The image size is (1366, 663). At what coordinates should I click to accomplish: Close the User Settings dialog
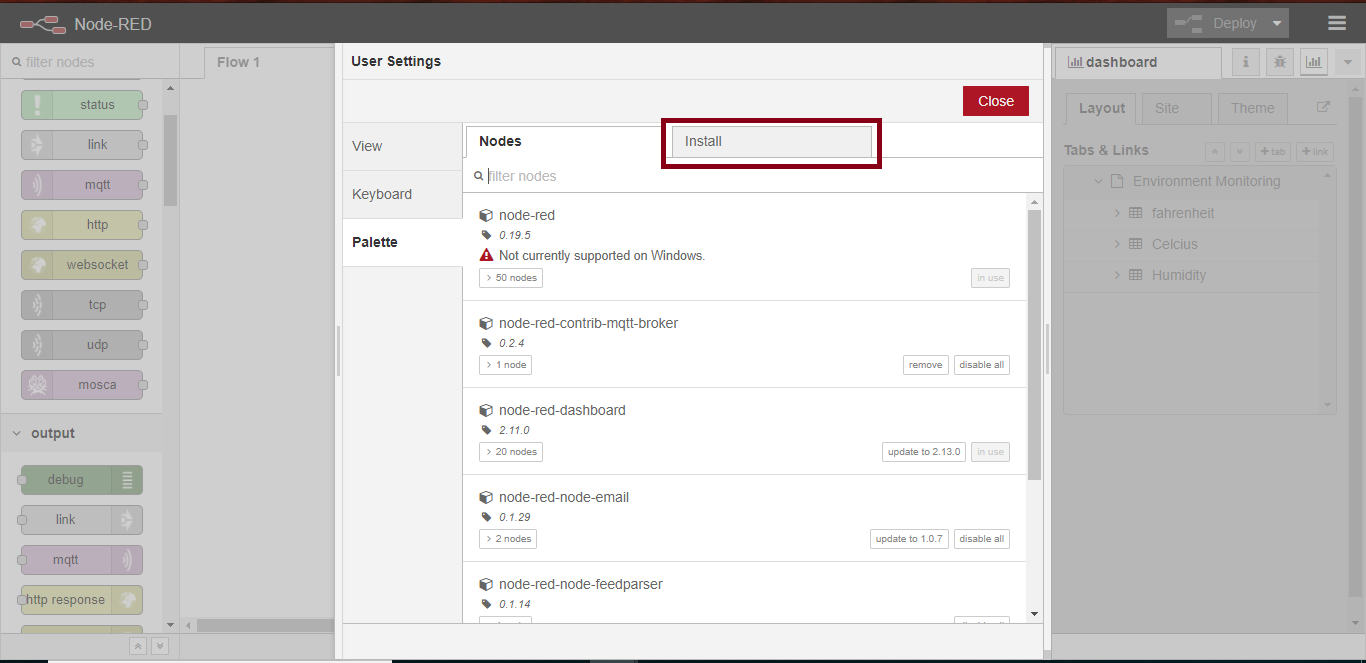tap(995, 100)
